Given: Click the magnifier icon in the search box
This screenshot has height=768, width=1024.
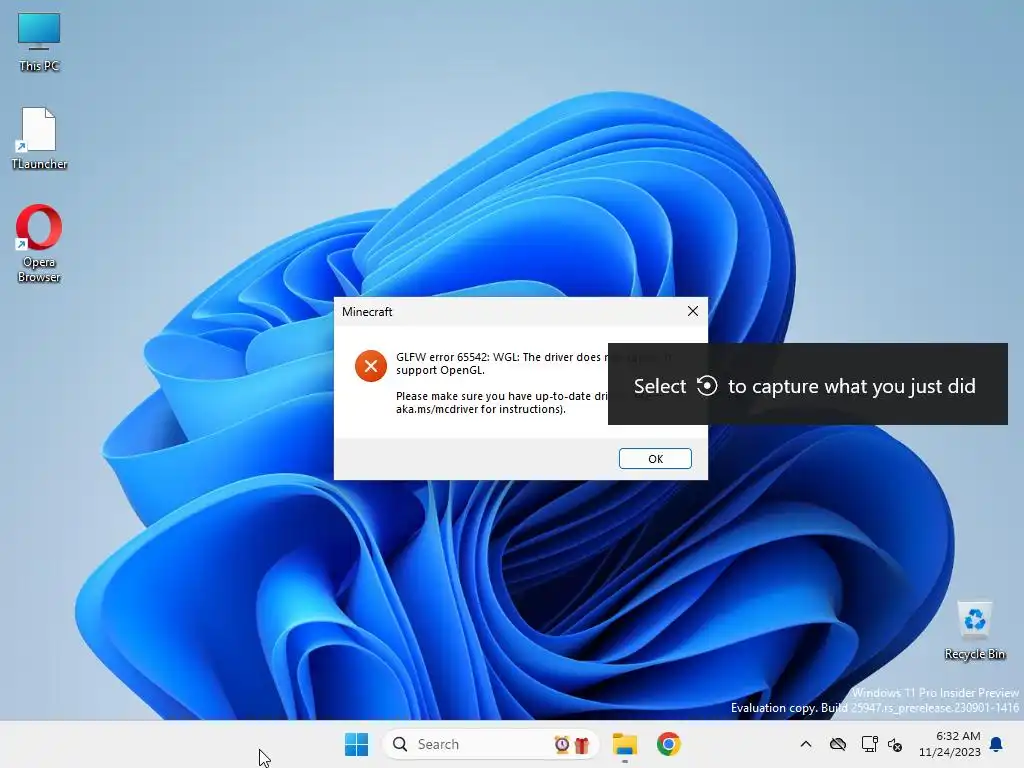Looking at the screenshot, I should (400, 744).
